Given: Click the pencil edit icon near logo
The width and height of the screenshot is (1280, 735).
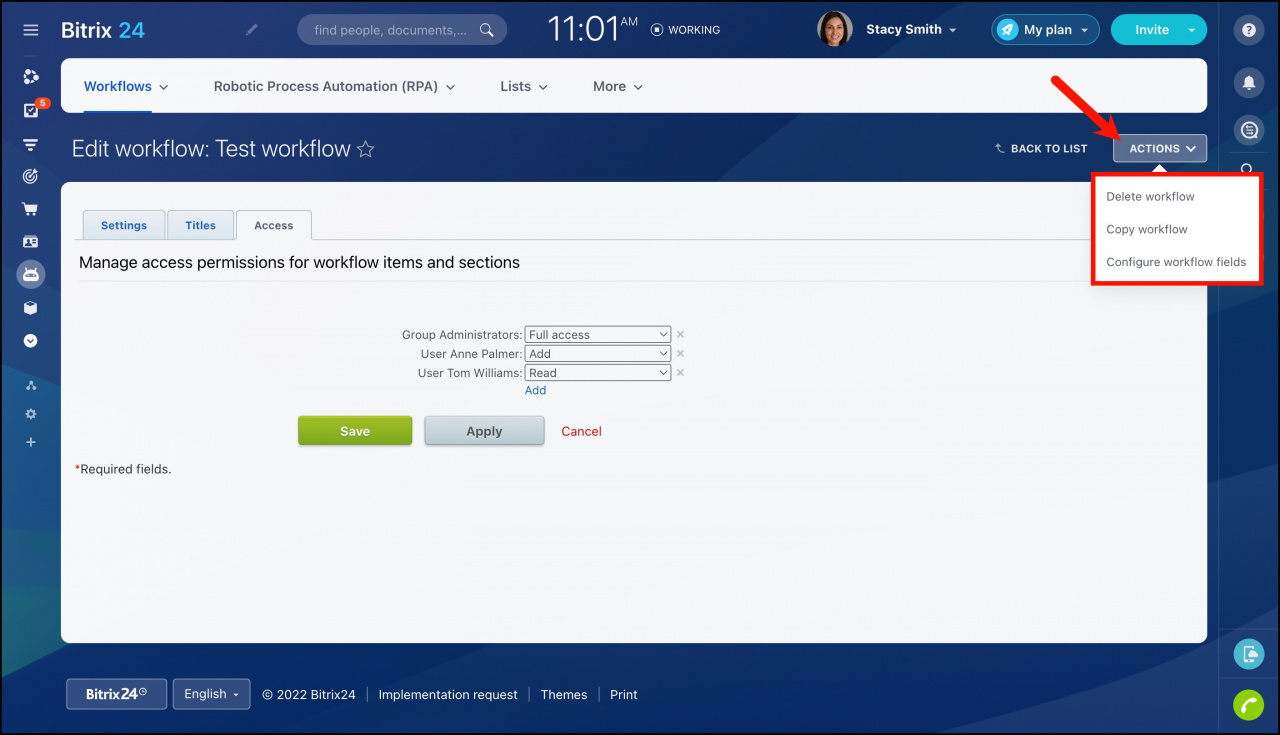Looking at the screenshot, I should coord(252,30).
